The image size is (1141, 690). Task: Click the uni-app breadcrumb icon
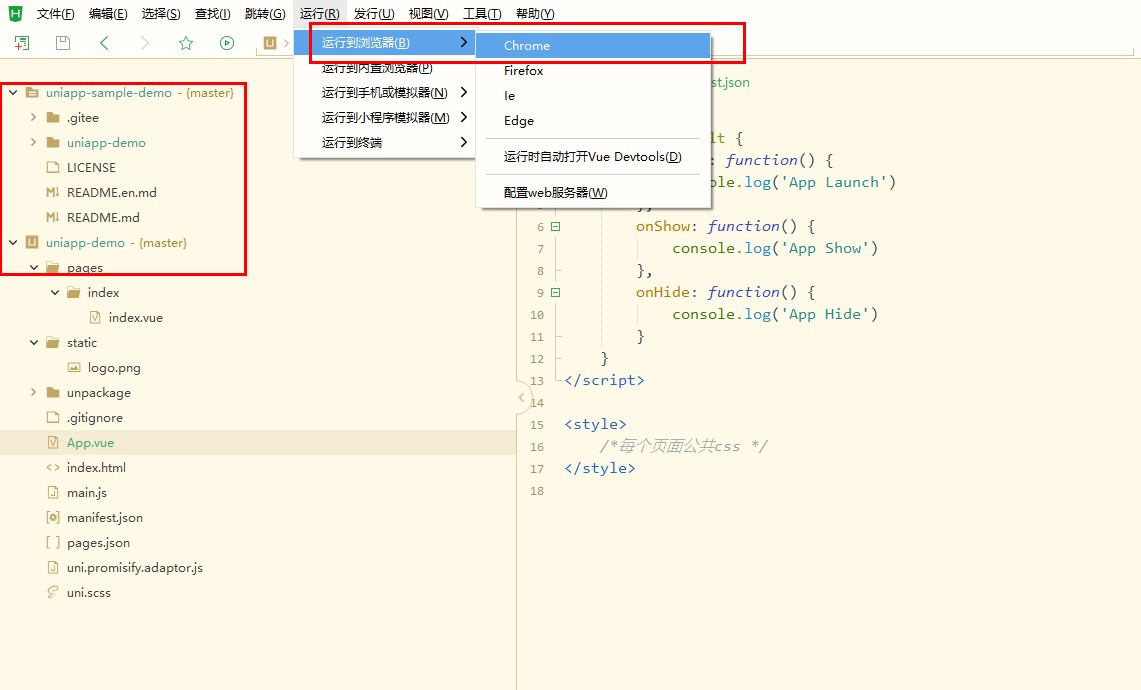coord(270,43)
